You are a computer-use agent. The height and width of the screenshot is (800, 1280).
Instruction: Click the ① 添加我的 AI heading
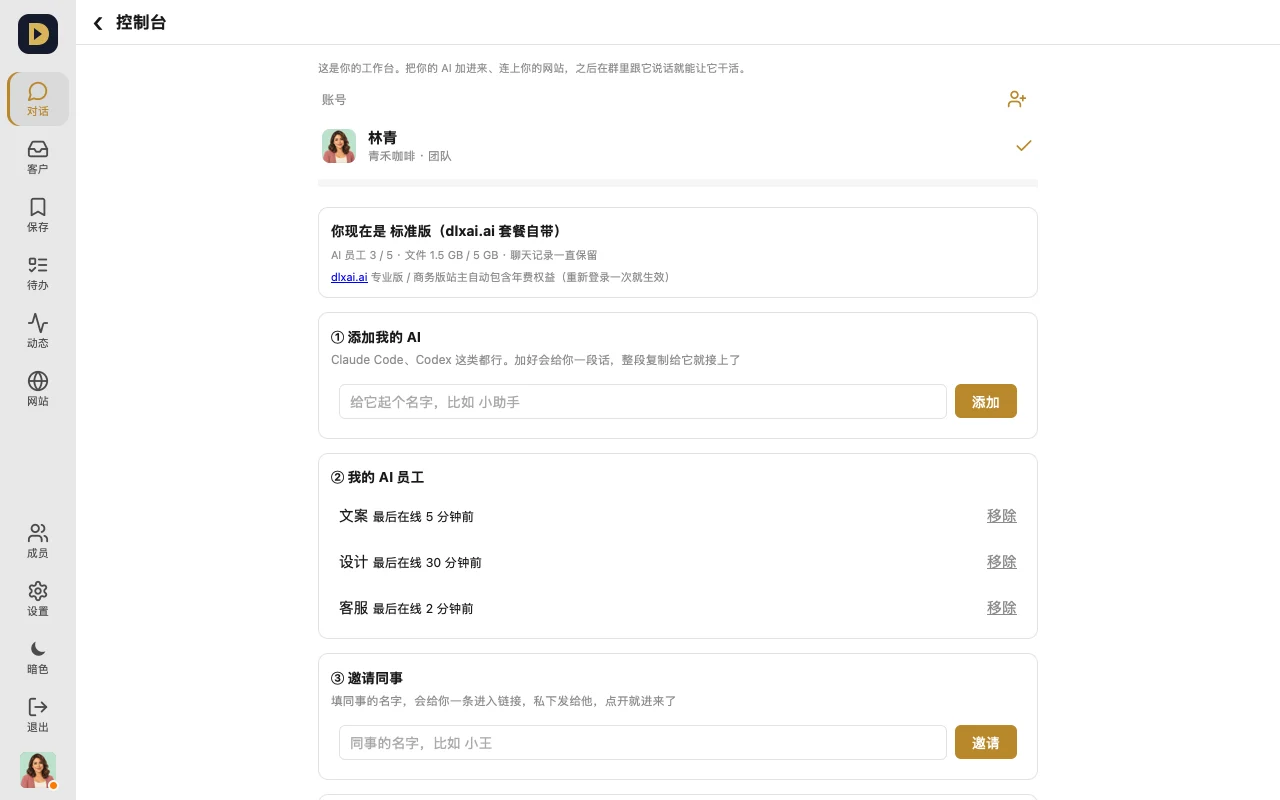(376, 338)
